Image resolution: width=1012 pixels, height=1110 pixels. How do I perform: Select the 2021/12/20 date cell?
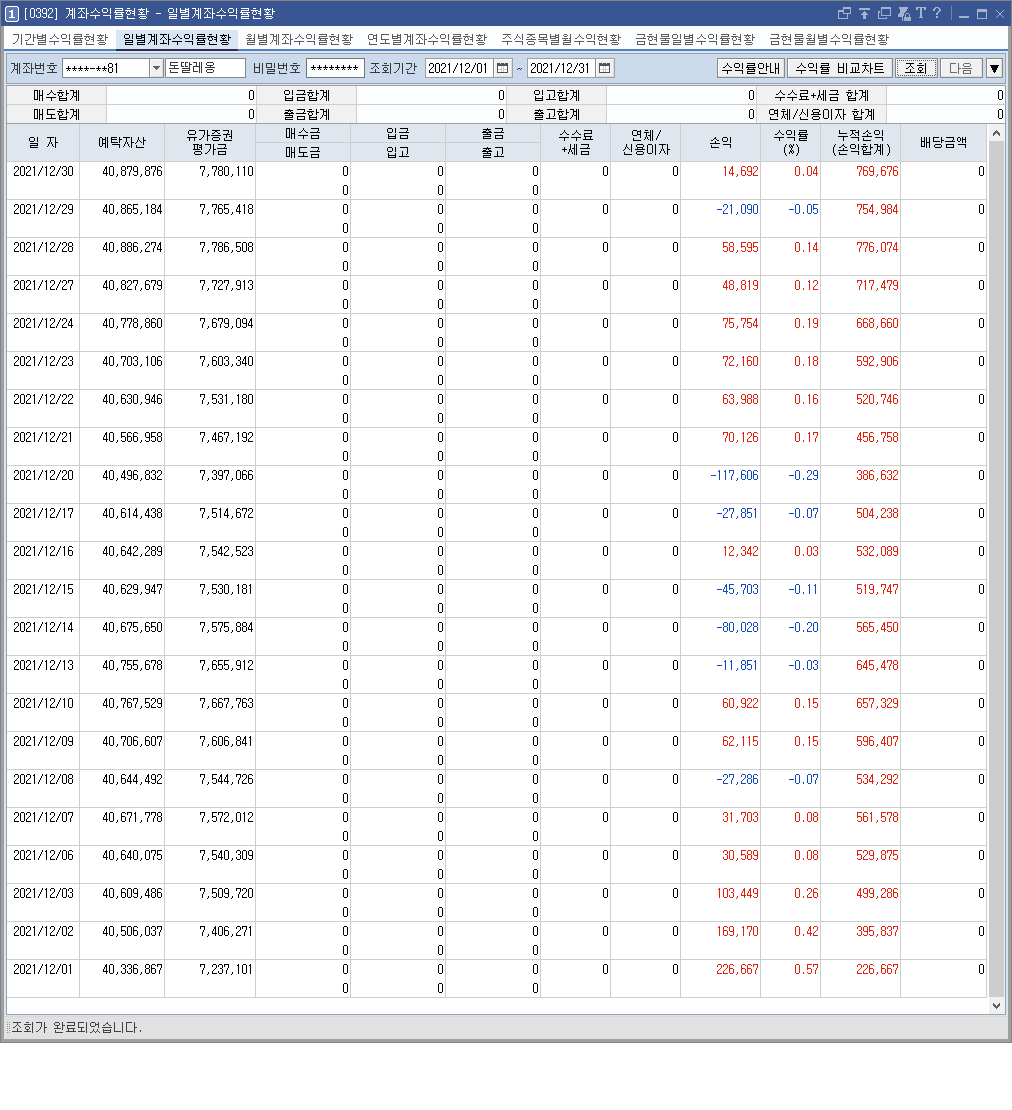43,476
